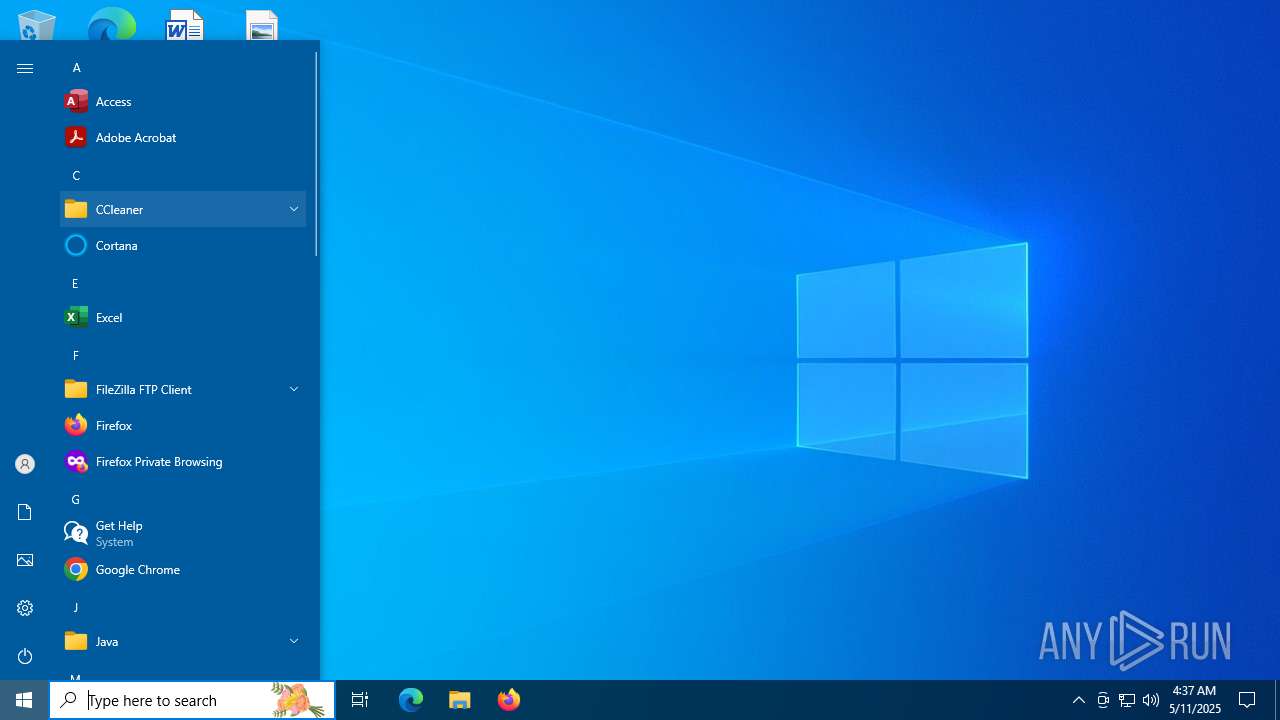Click the volume speaker tray icon

pos(1151,700)
